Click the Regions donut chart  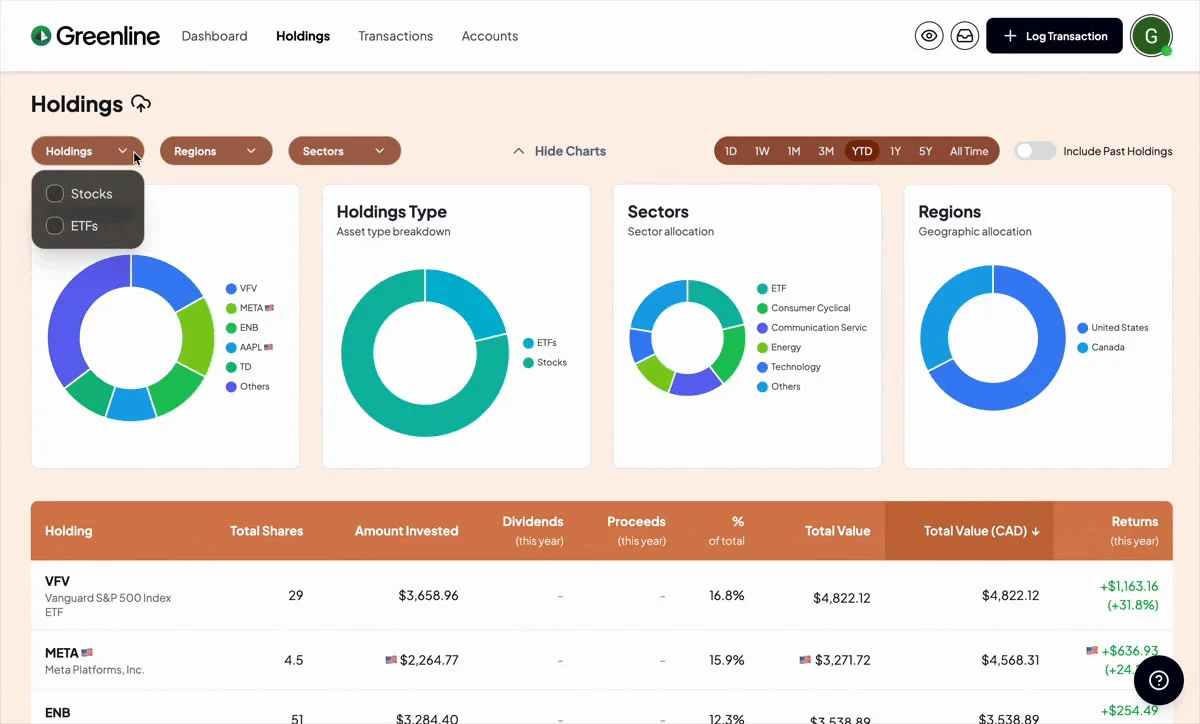point(992,338)
